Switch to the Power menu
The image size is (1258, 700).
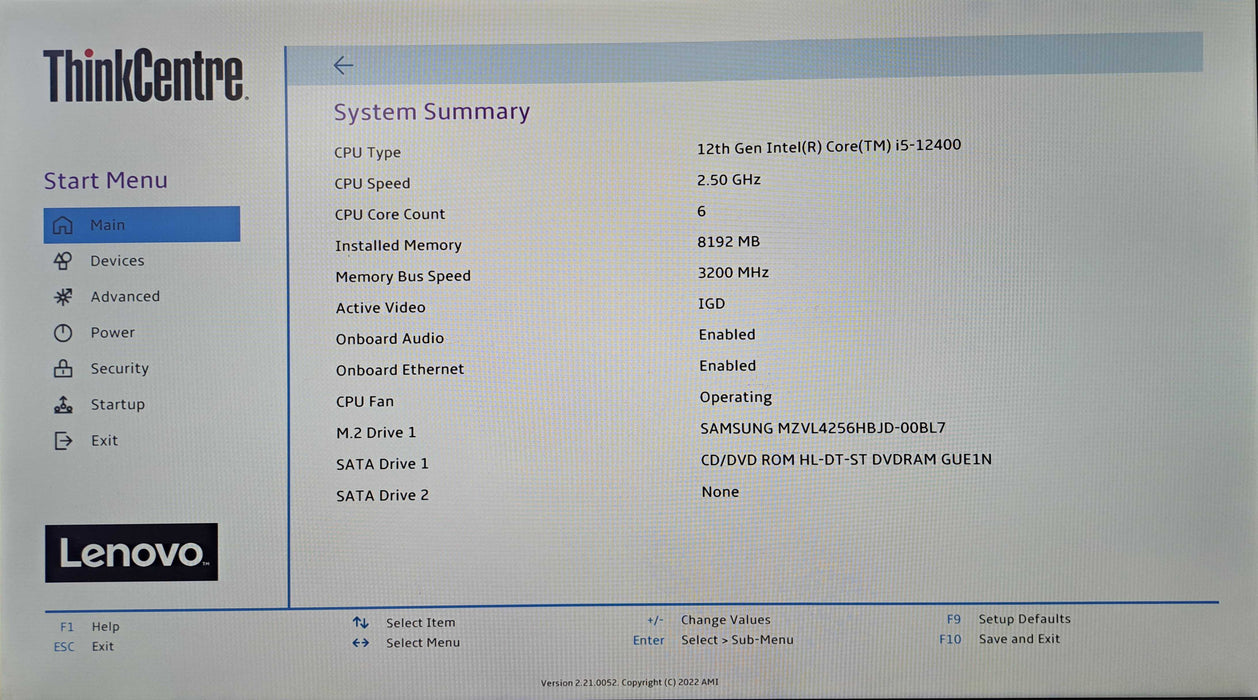[112, 333]
